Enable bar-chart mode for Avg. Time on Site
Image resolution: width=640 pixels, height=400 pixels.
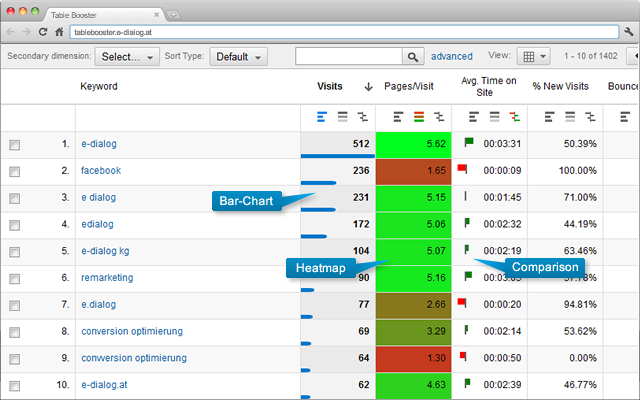point(473,117)
